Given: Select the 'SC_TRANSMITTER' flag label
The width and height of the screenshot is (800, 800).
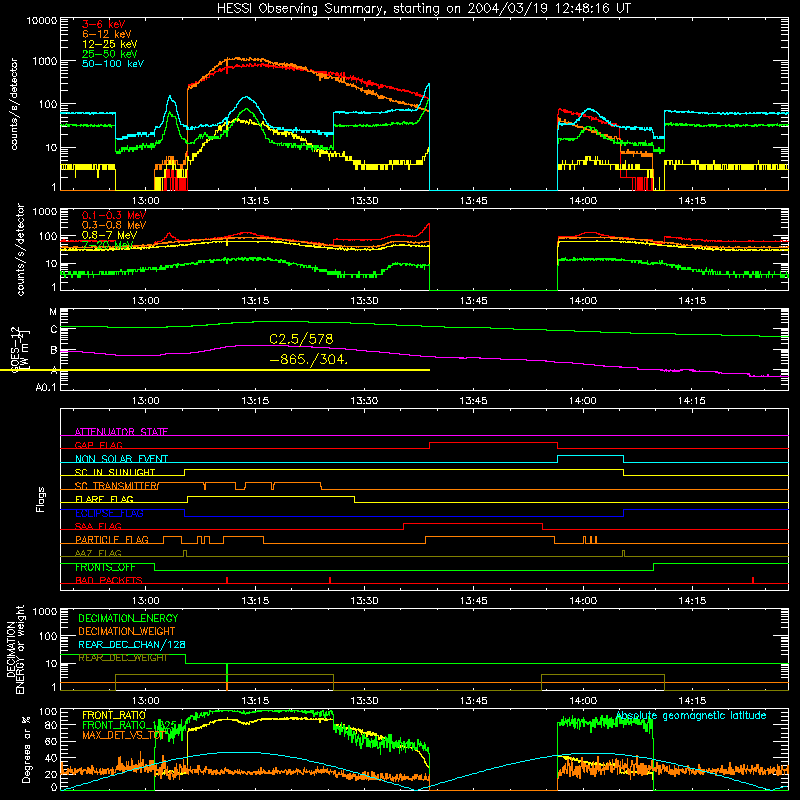Looking at the screenshot, I should pos(117,486).
